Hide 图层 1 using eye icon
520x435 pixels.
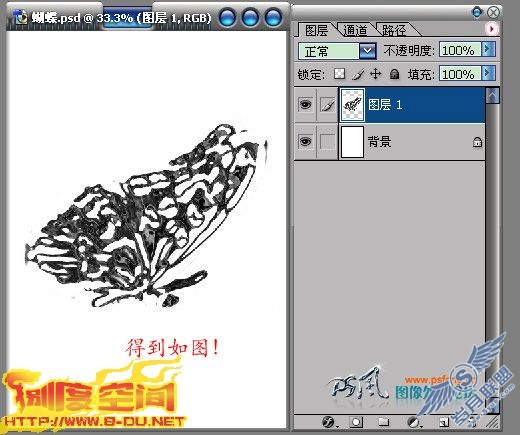coord(305,105)
